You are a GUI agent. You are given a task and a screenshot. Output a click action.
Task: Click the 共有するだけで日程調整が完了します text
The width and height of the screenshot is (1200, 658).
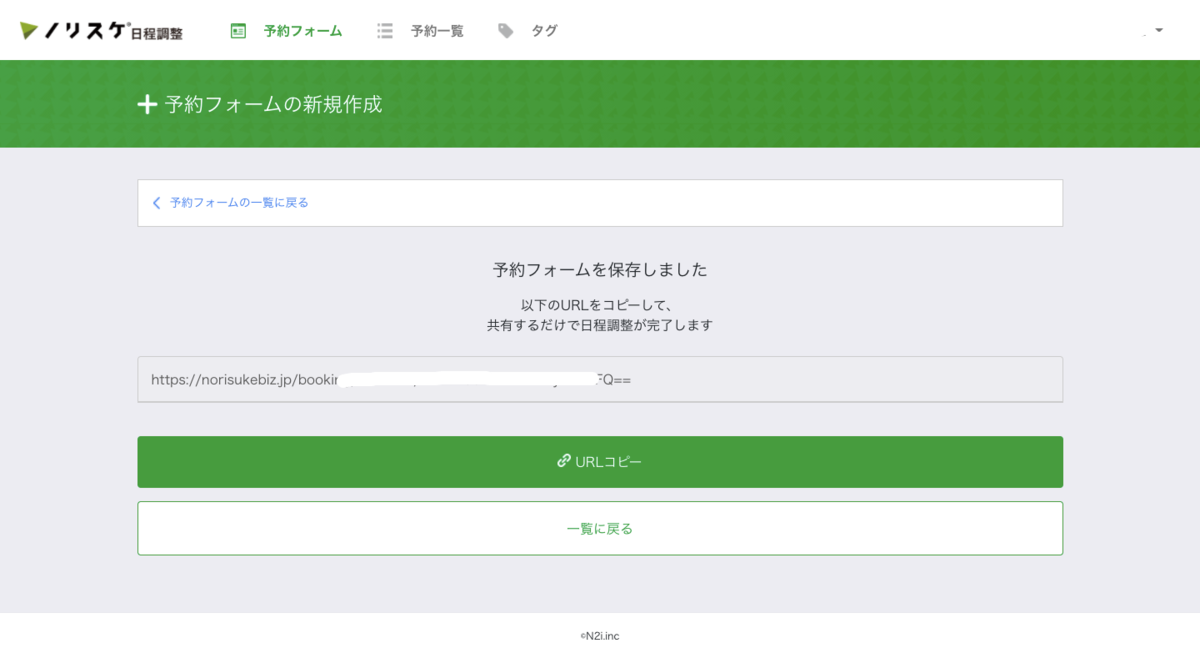point(600,325)
